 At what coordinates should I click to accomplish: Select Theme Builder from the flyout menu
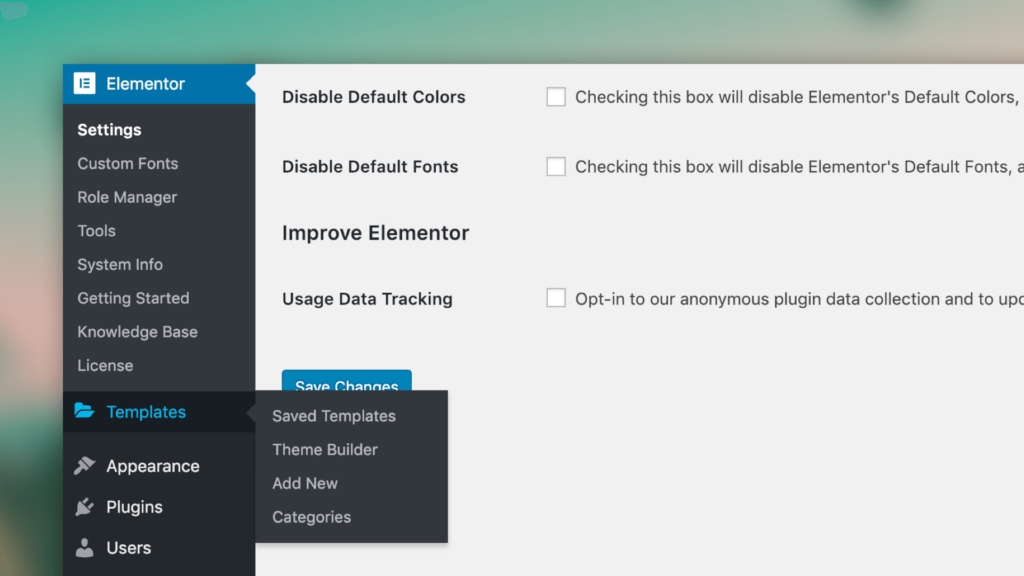tap(325, 449)
